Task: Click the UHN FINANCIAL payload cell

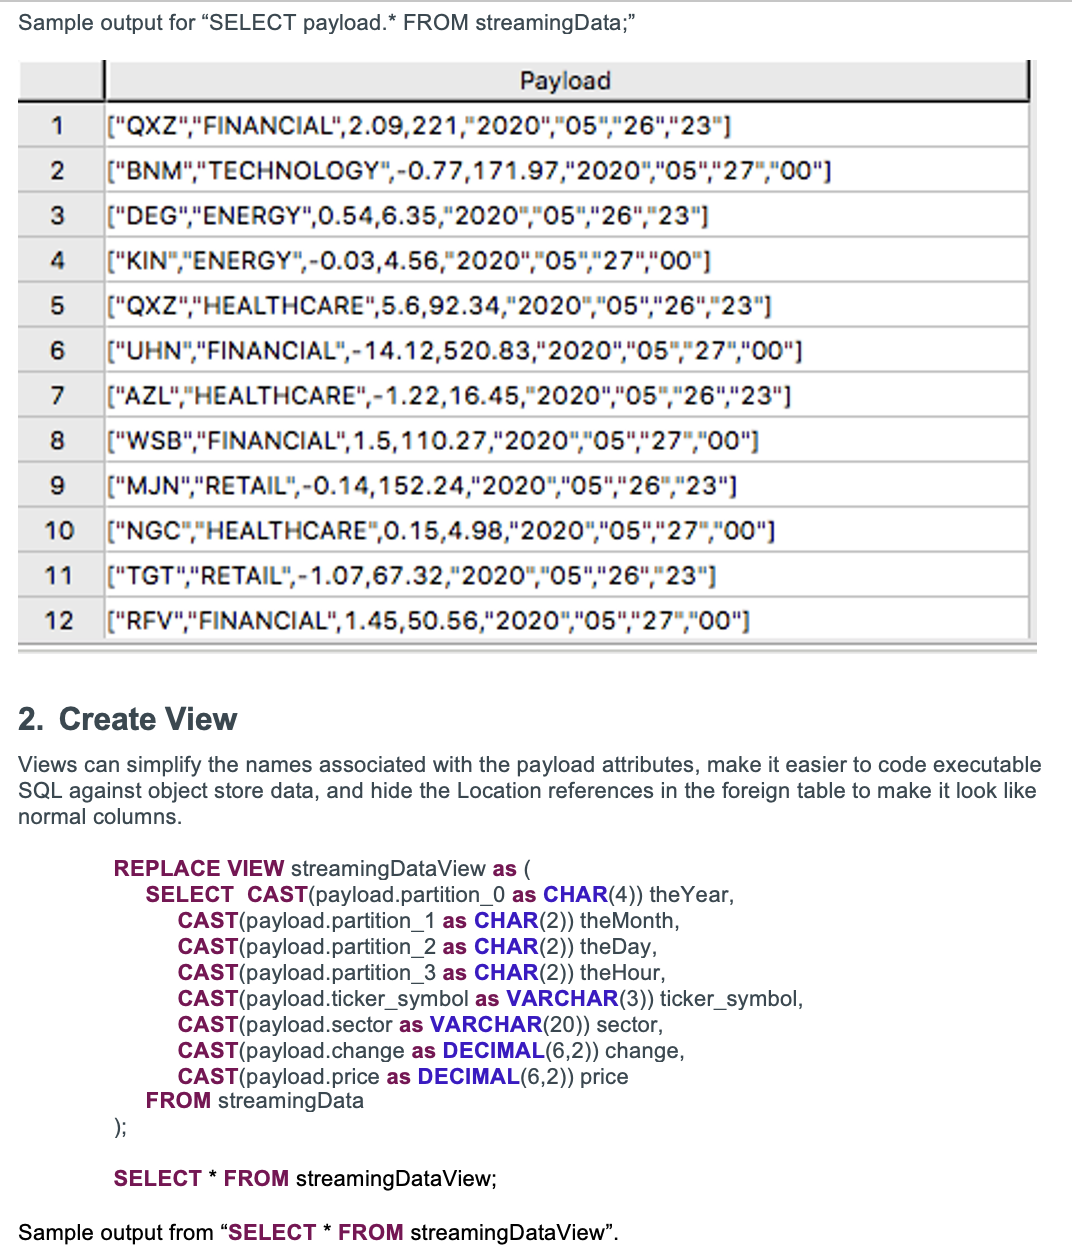Action: (x=454, y=351)
